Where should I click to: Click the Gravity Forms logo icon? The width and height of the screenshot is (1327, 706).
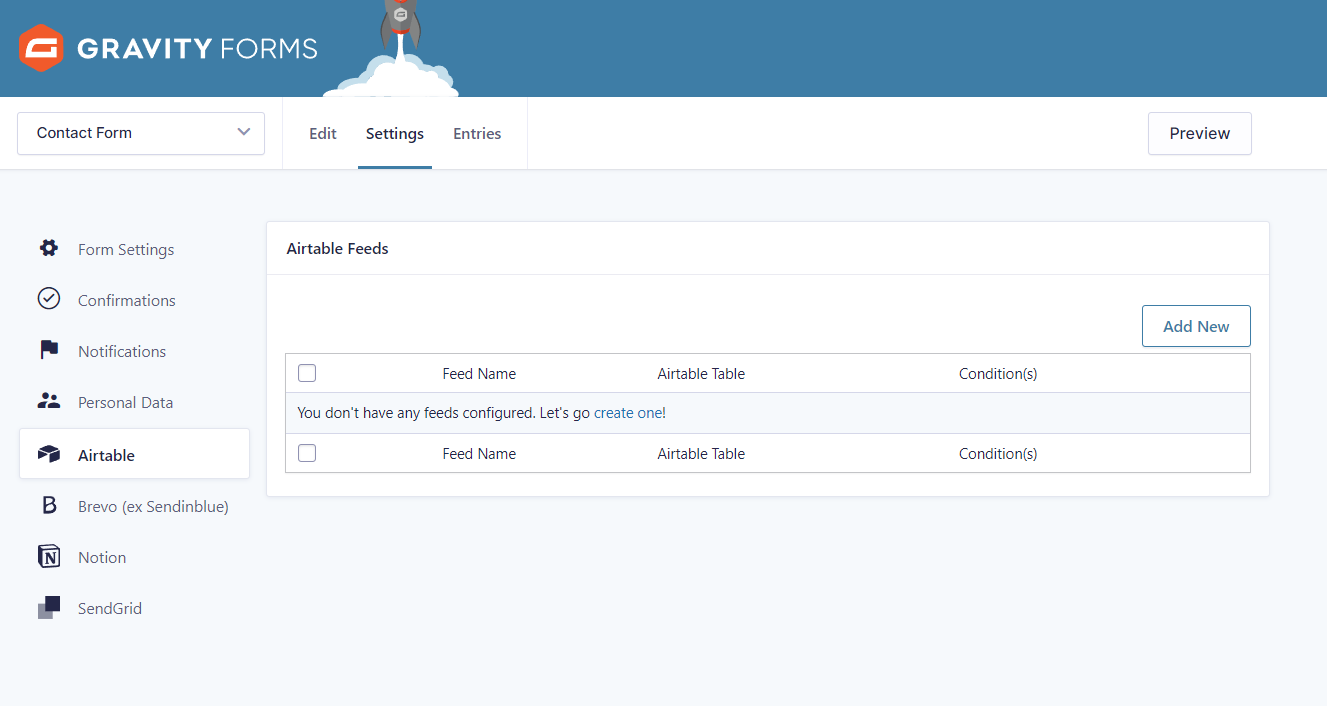point(42,48)
